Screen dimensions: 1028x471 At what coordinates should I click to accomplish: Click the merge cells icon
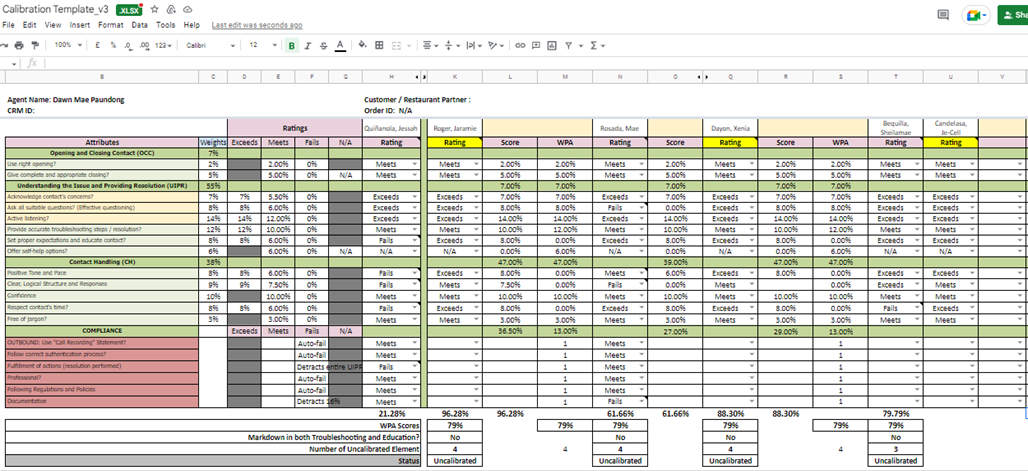(396, 45)
